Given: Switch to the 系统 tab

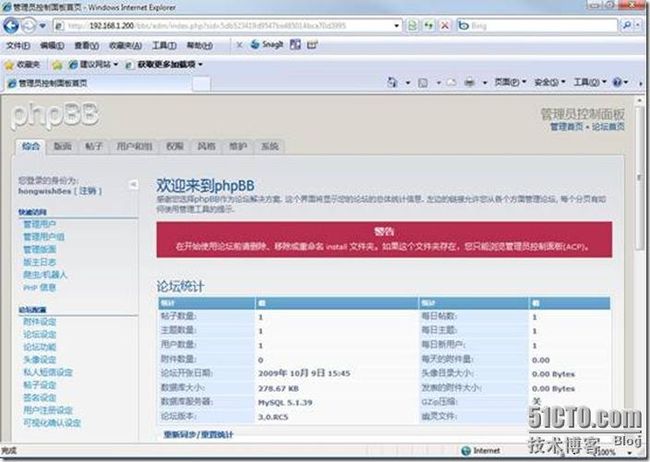Looking at the screenshot, I should [269, 146].
